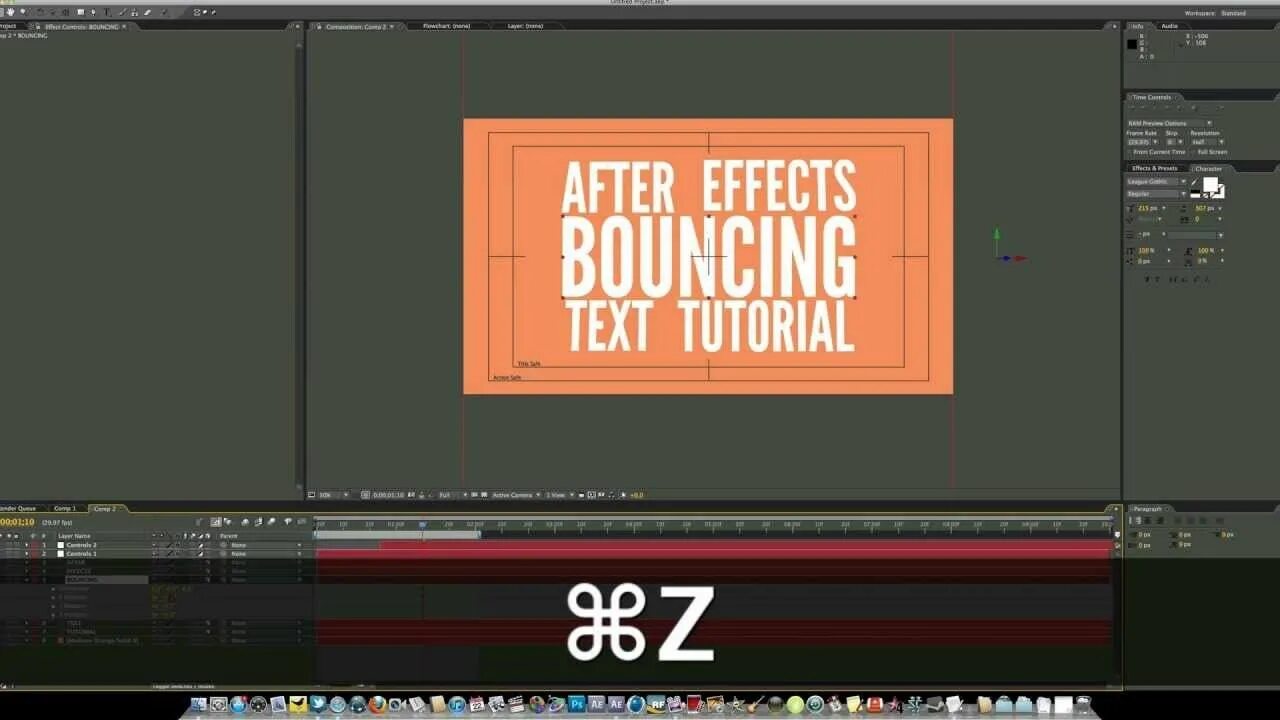Screen dimensions: 1280x720
Task: Open Parent dropdown for Controls 1 layer
Action: click(x=266, y=554)
